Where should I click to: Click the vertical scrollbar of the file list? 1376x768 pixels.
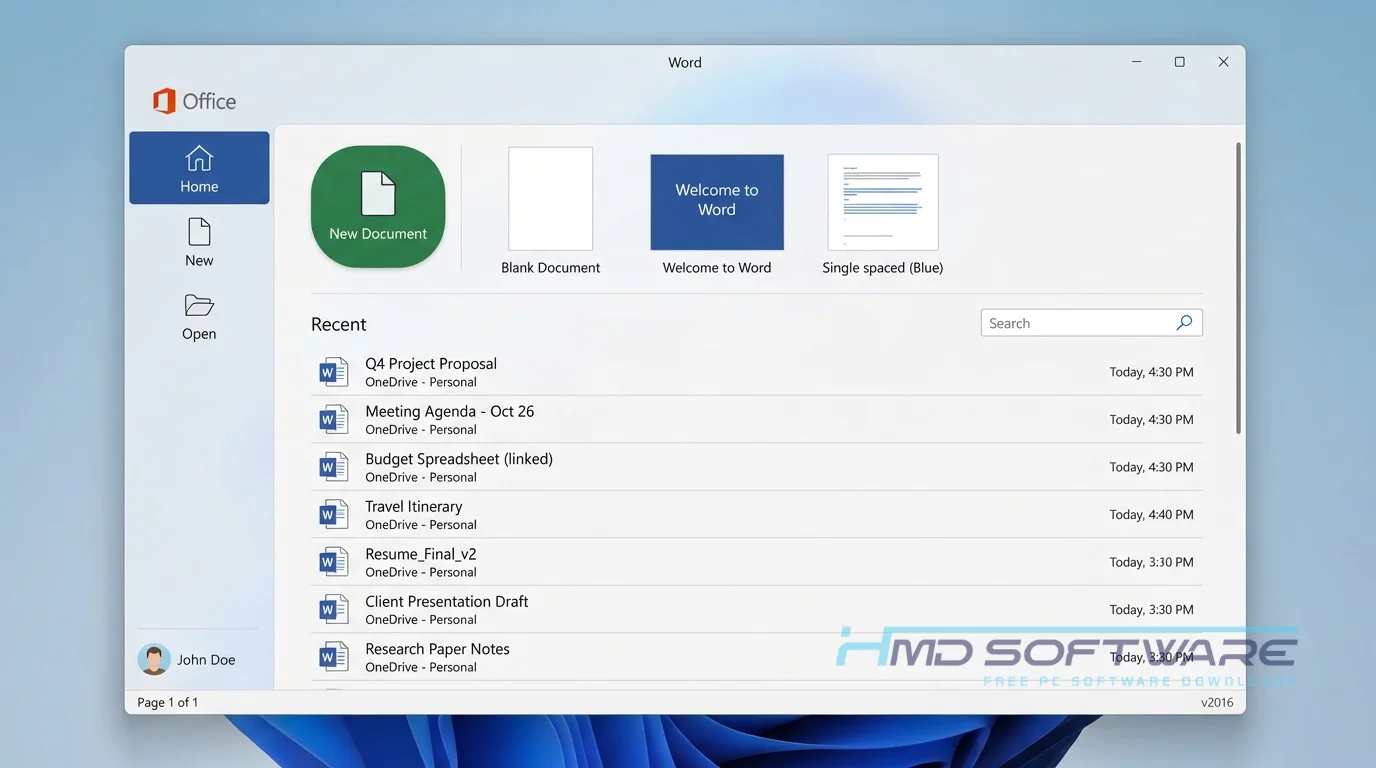point(1239,288)
